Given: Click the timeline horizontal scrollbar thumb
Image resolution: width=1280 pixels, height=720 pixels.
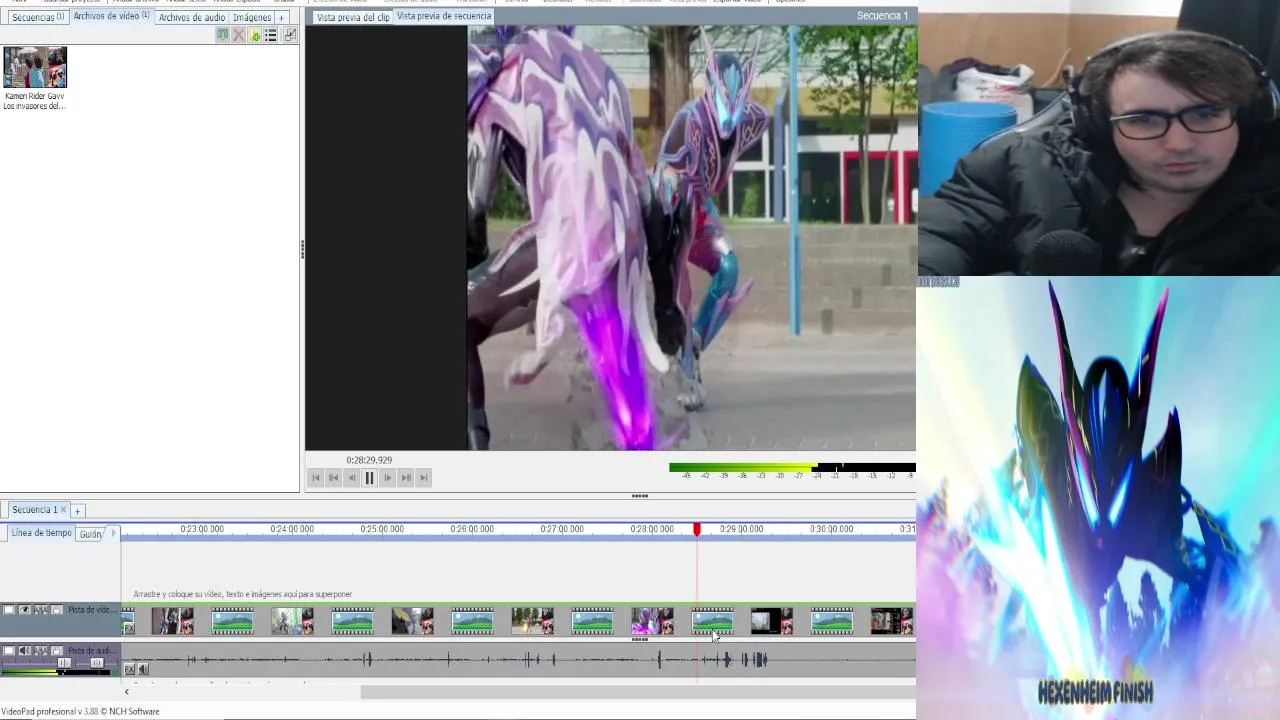Looking at the screenshot, I should (638, 691).
